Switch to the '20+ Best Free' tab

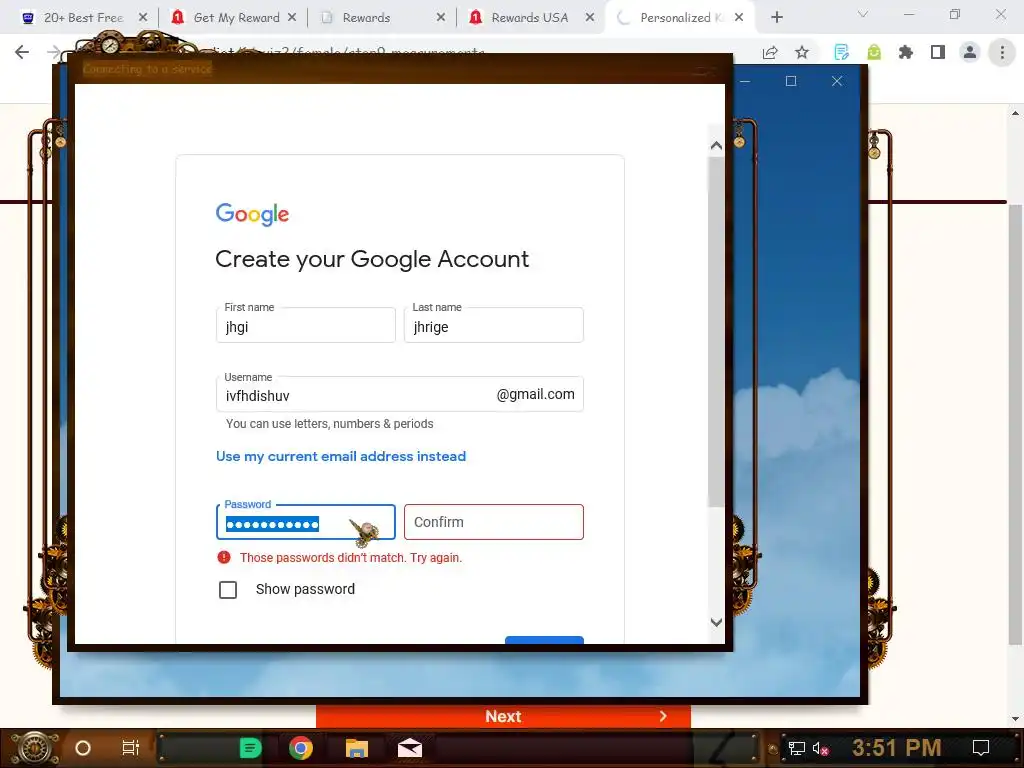click(x=83, y=18)
